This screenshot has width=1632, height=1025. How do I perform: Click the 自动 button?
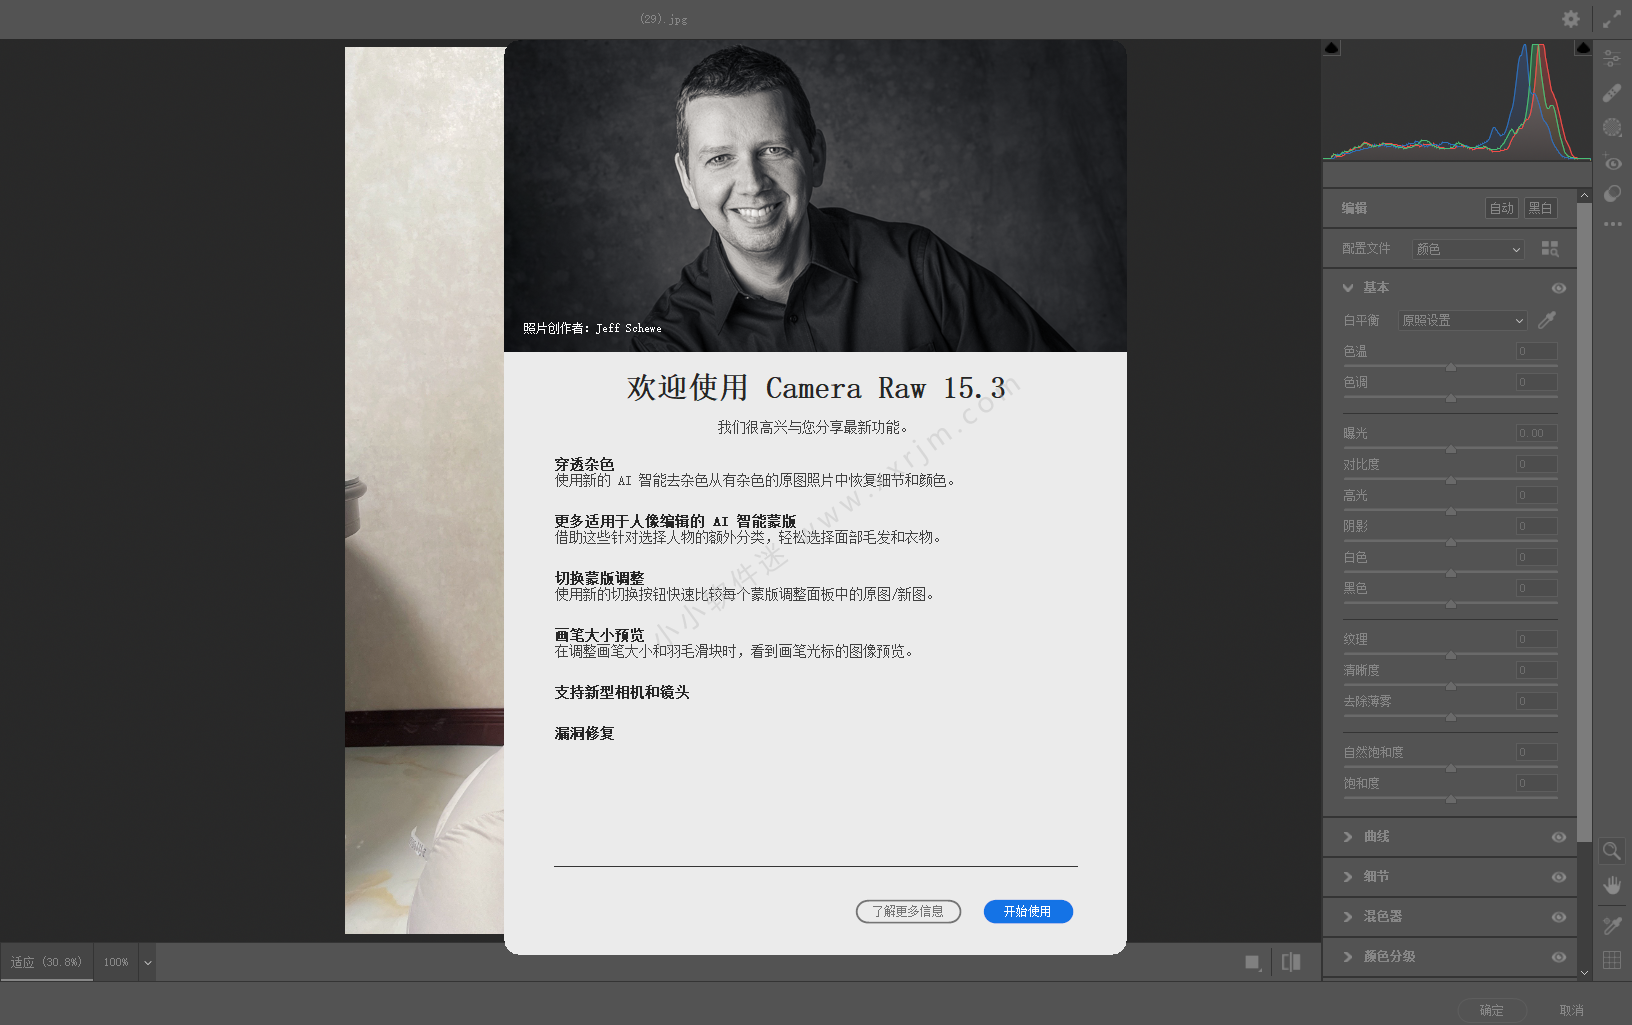[x=1501, y=208]
